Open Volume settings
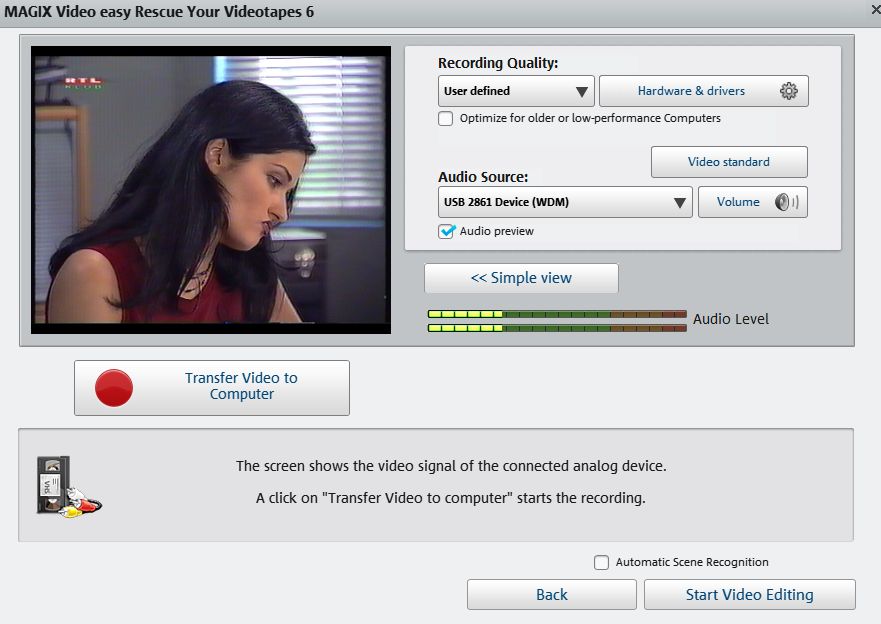Image resolution: width=881 pixels, height=624 pixels. point(752,202)
